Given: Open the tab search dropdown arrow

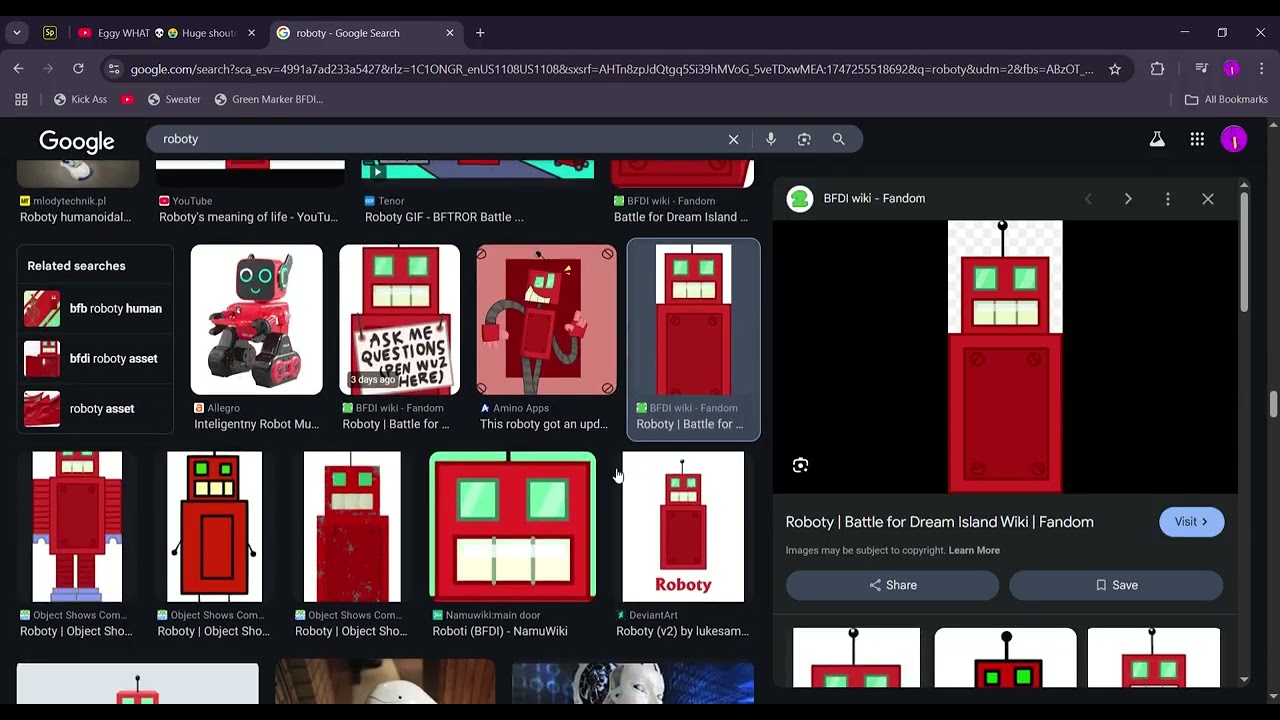Looking at the screenshot, I should tap(17, 33).
